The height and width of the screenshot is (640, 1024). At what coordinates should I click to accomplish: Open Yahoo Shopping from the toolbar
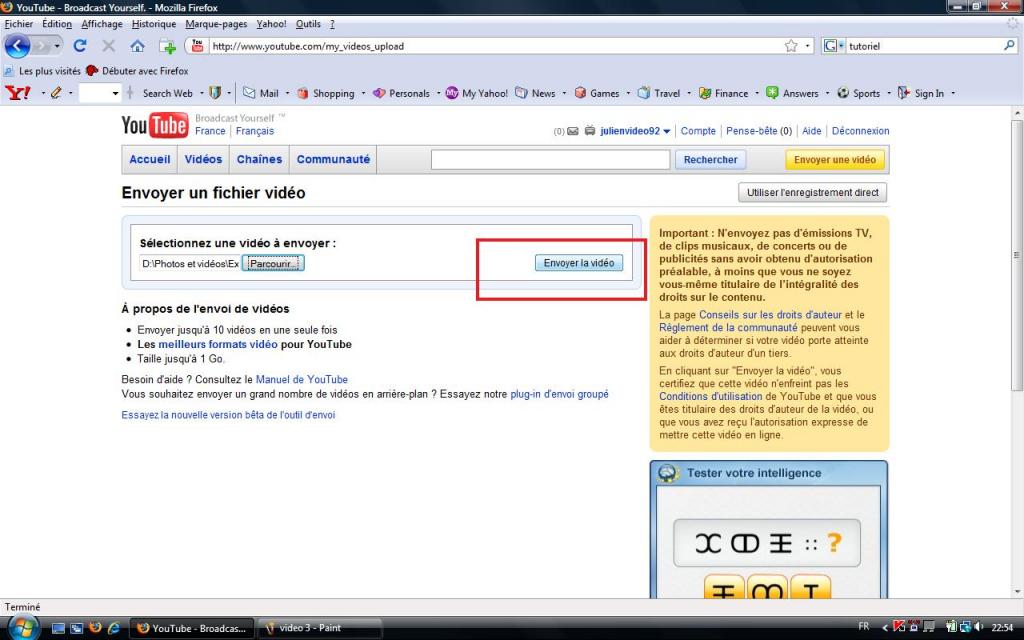pos(326,93)
